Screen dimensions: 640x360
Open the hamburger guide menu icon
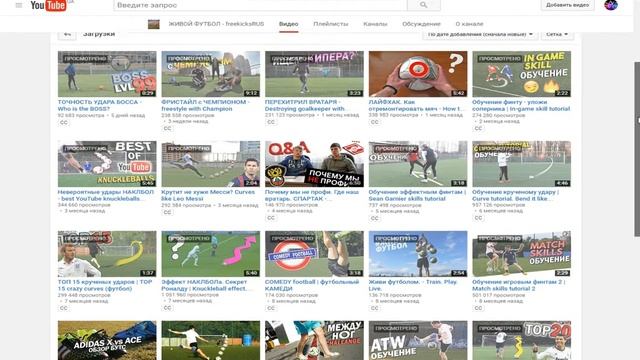18,5
